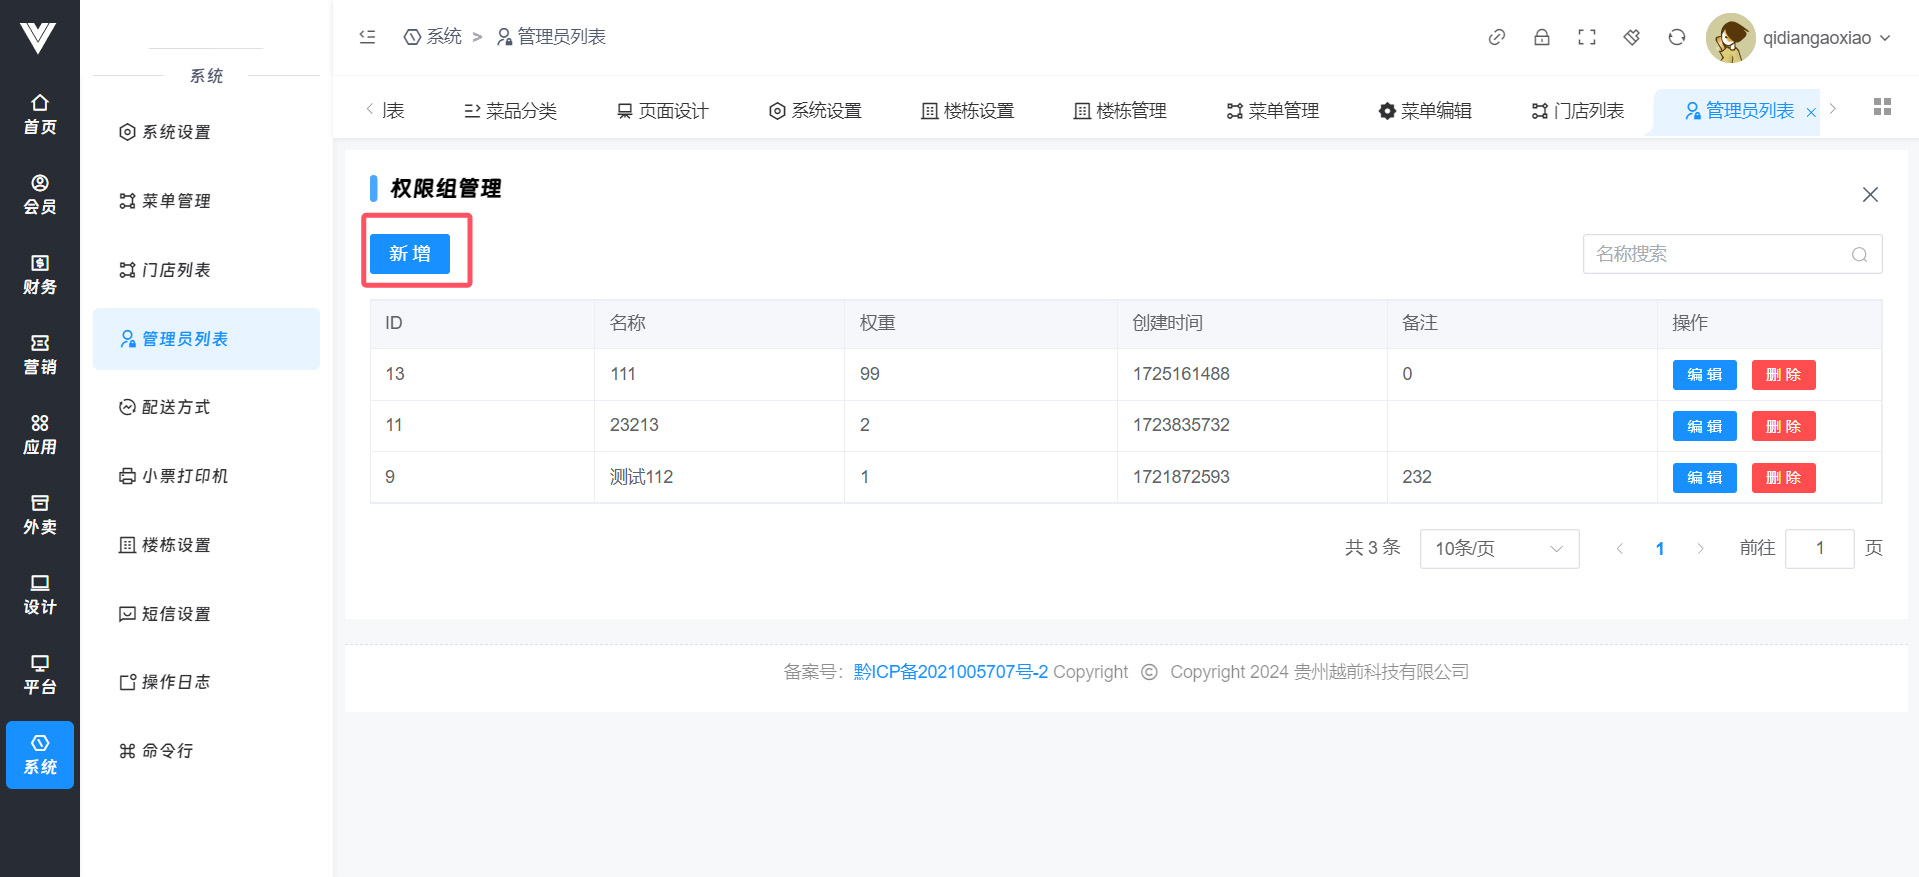Click the theme settings icon
The height and width of the screenshot is (877, 1919).
coord(1631,38)
